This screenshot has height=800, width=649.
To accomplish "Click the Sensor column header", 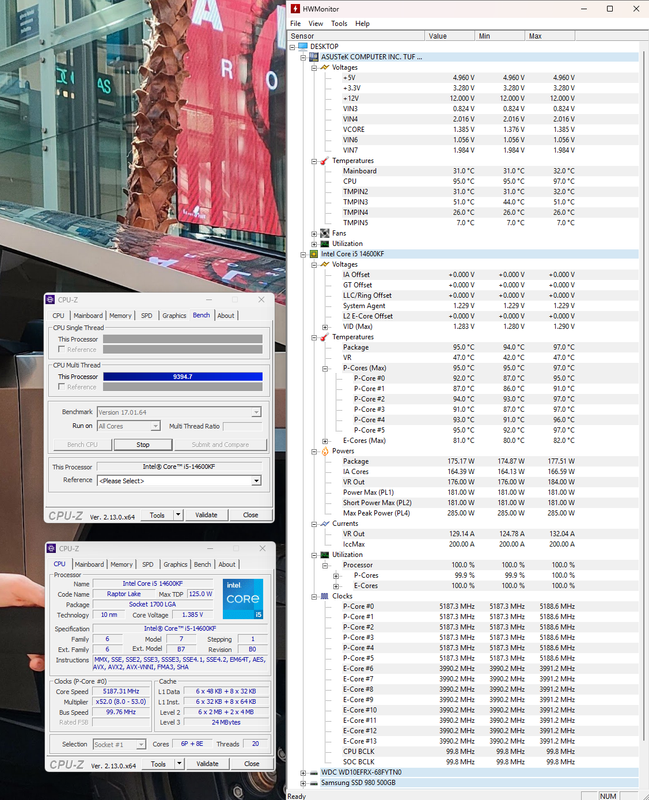I will [356, 36].
